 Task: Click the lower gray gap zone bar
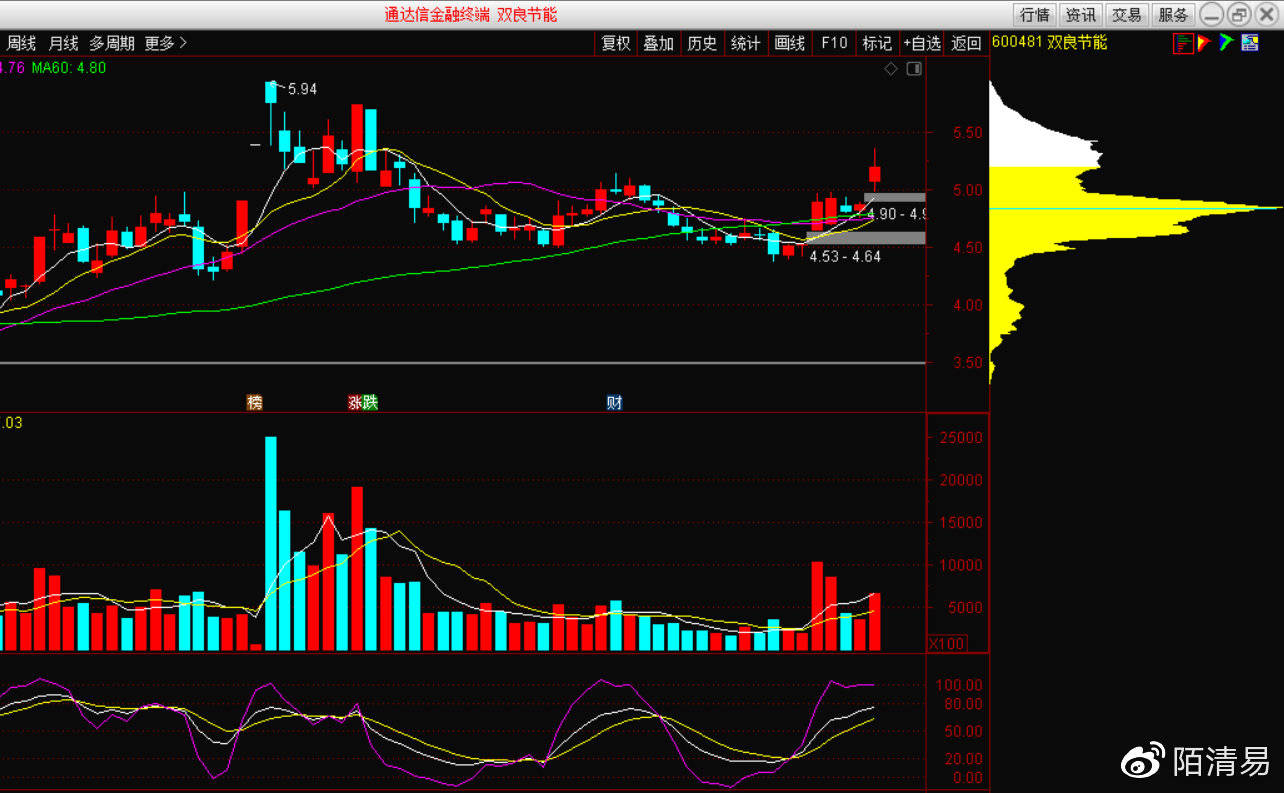coord(866,237)
